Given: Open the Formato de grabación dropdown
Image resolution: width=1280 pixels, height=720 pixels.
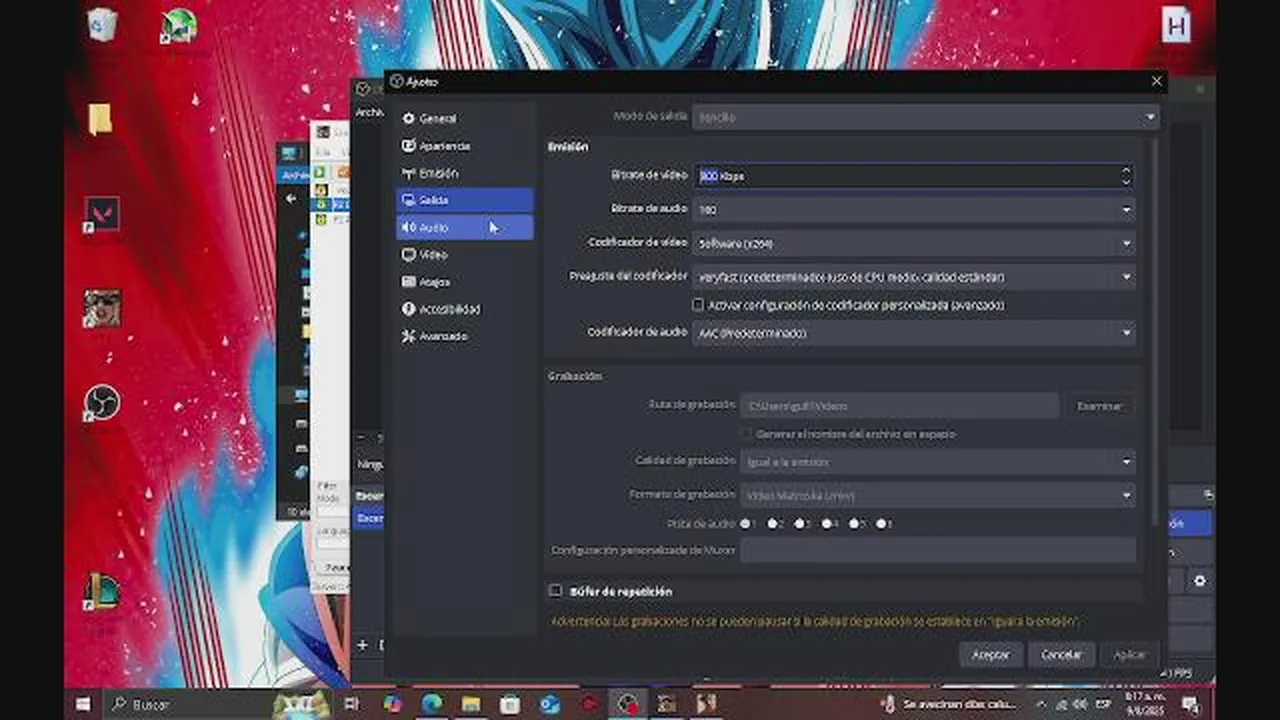Looking at the screenshot, I should click(x=938, y=495).
